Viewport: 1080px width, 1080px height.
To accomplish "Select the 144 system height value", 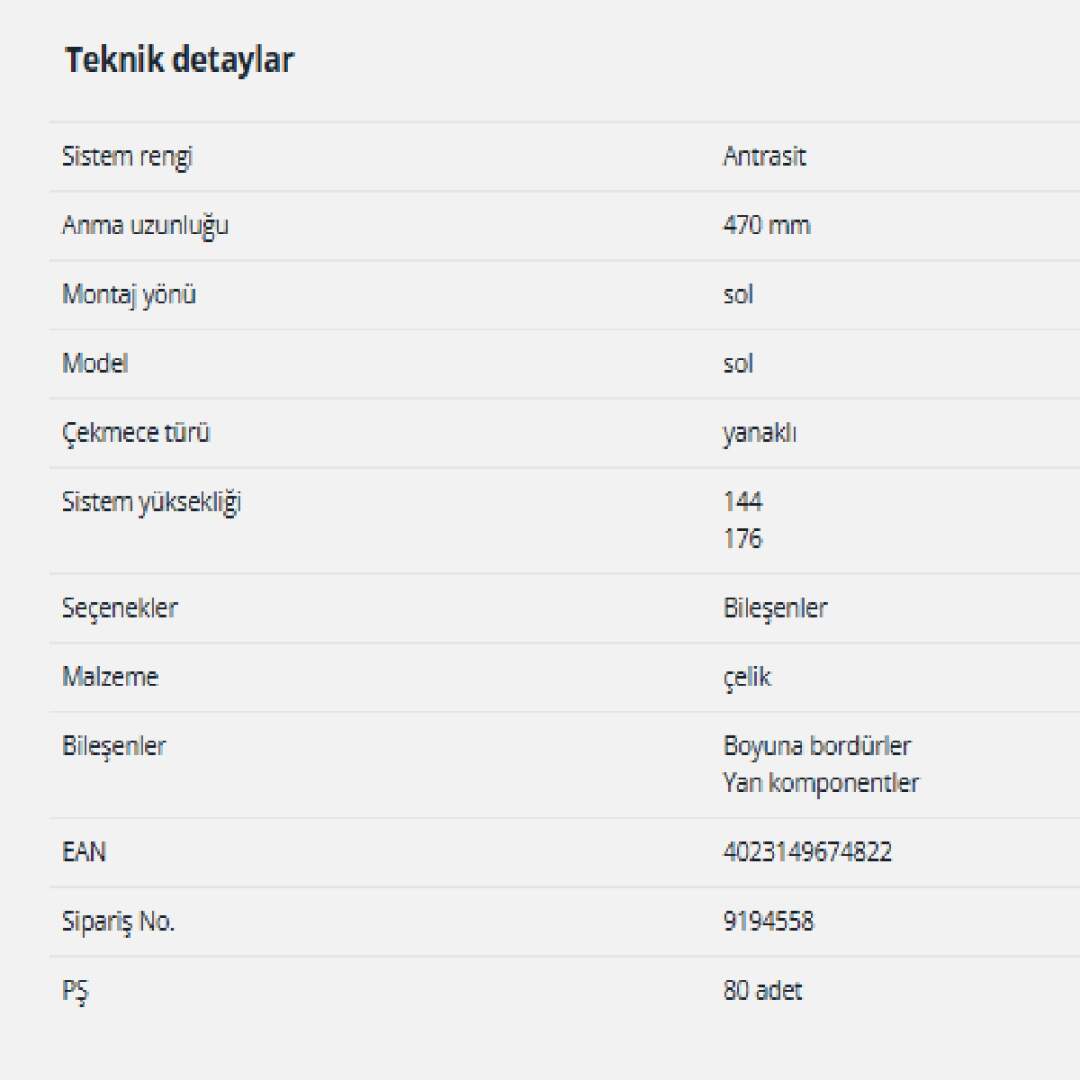I will [742, 502].
